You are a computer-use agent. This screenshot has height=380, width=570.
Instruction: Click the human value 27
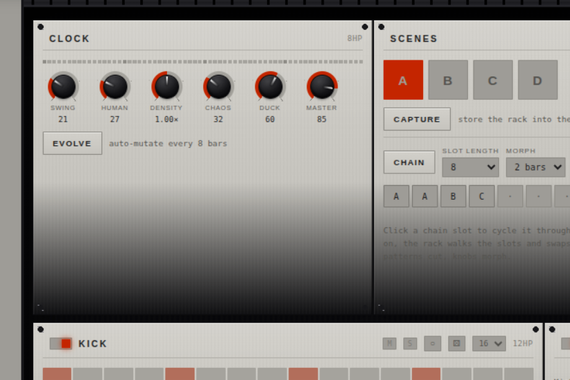[115, 119]
